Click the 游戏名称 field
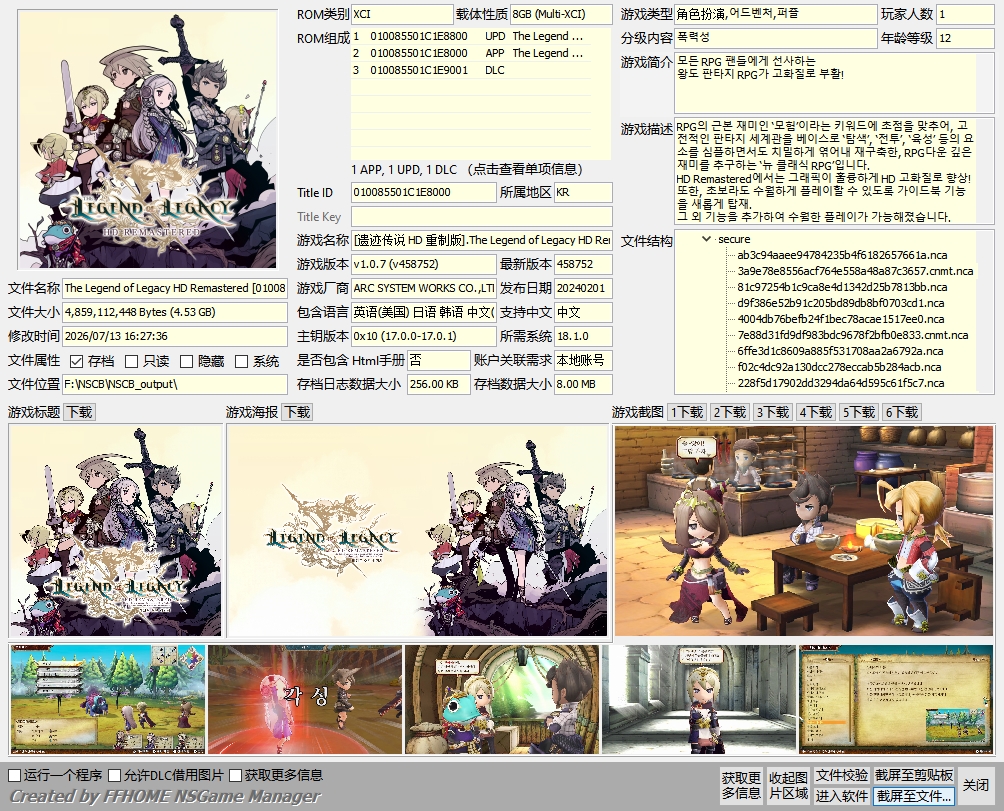 482,240
